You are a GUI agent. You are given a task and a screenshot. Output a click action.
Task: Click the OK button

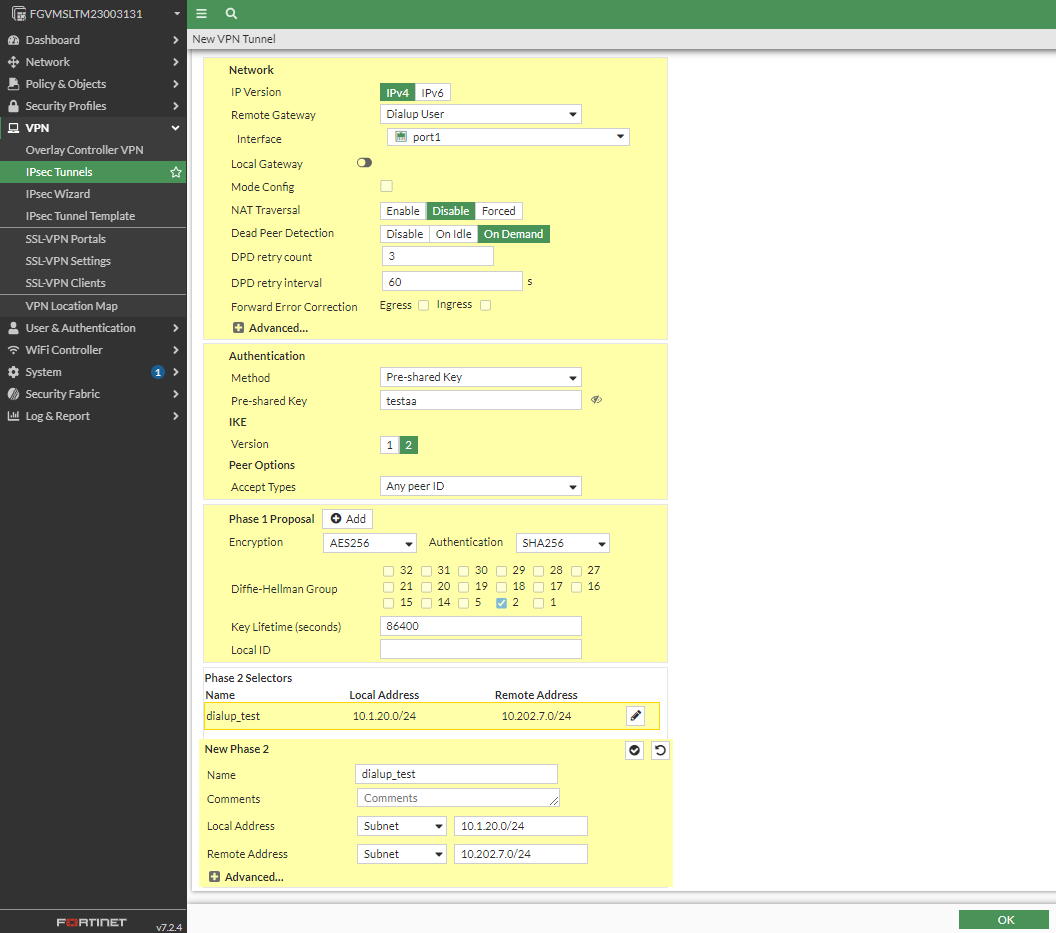pyautogui.click(x=1004, y=920)
